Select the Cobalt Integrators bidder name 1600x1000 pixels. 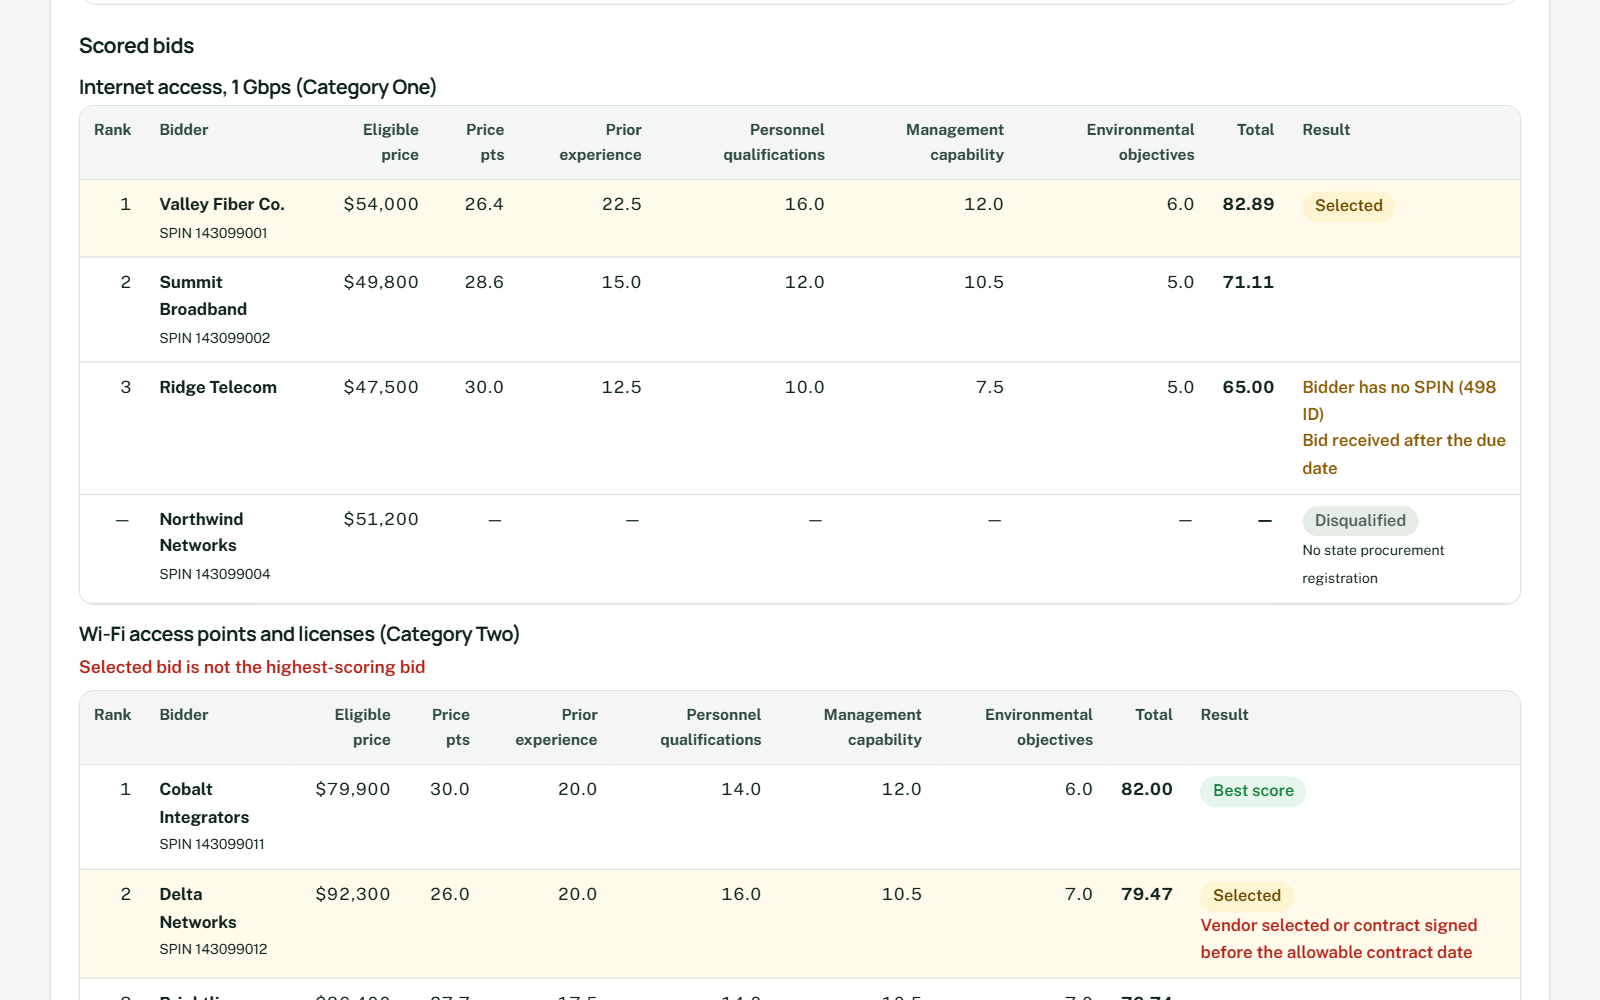pos(204,803)
